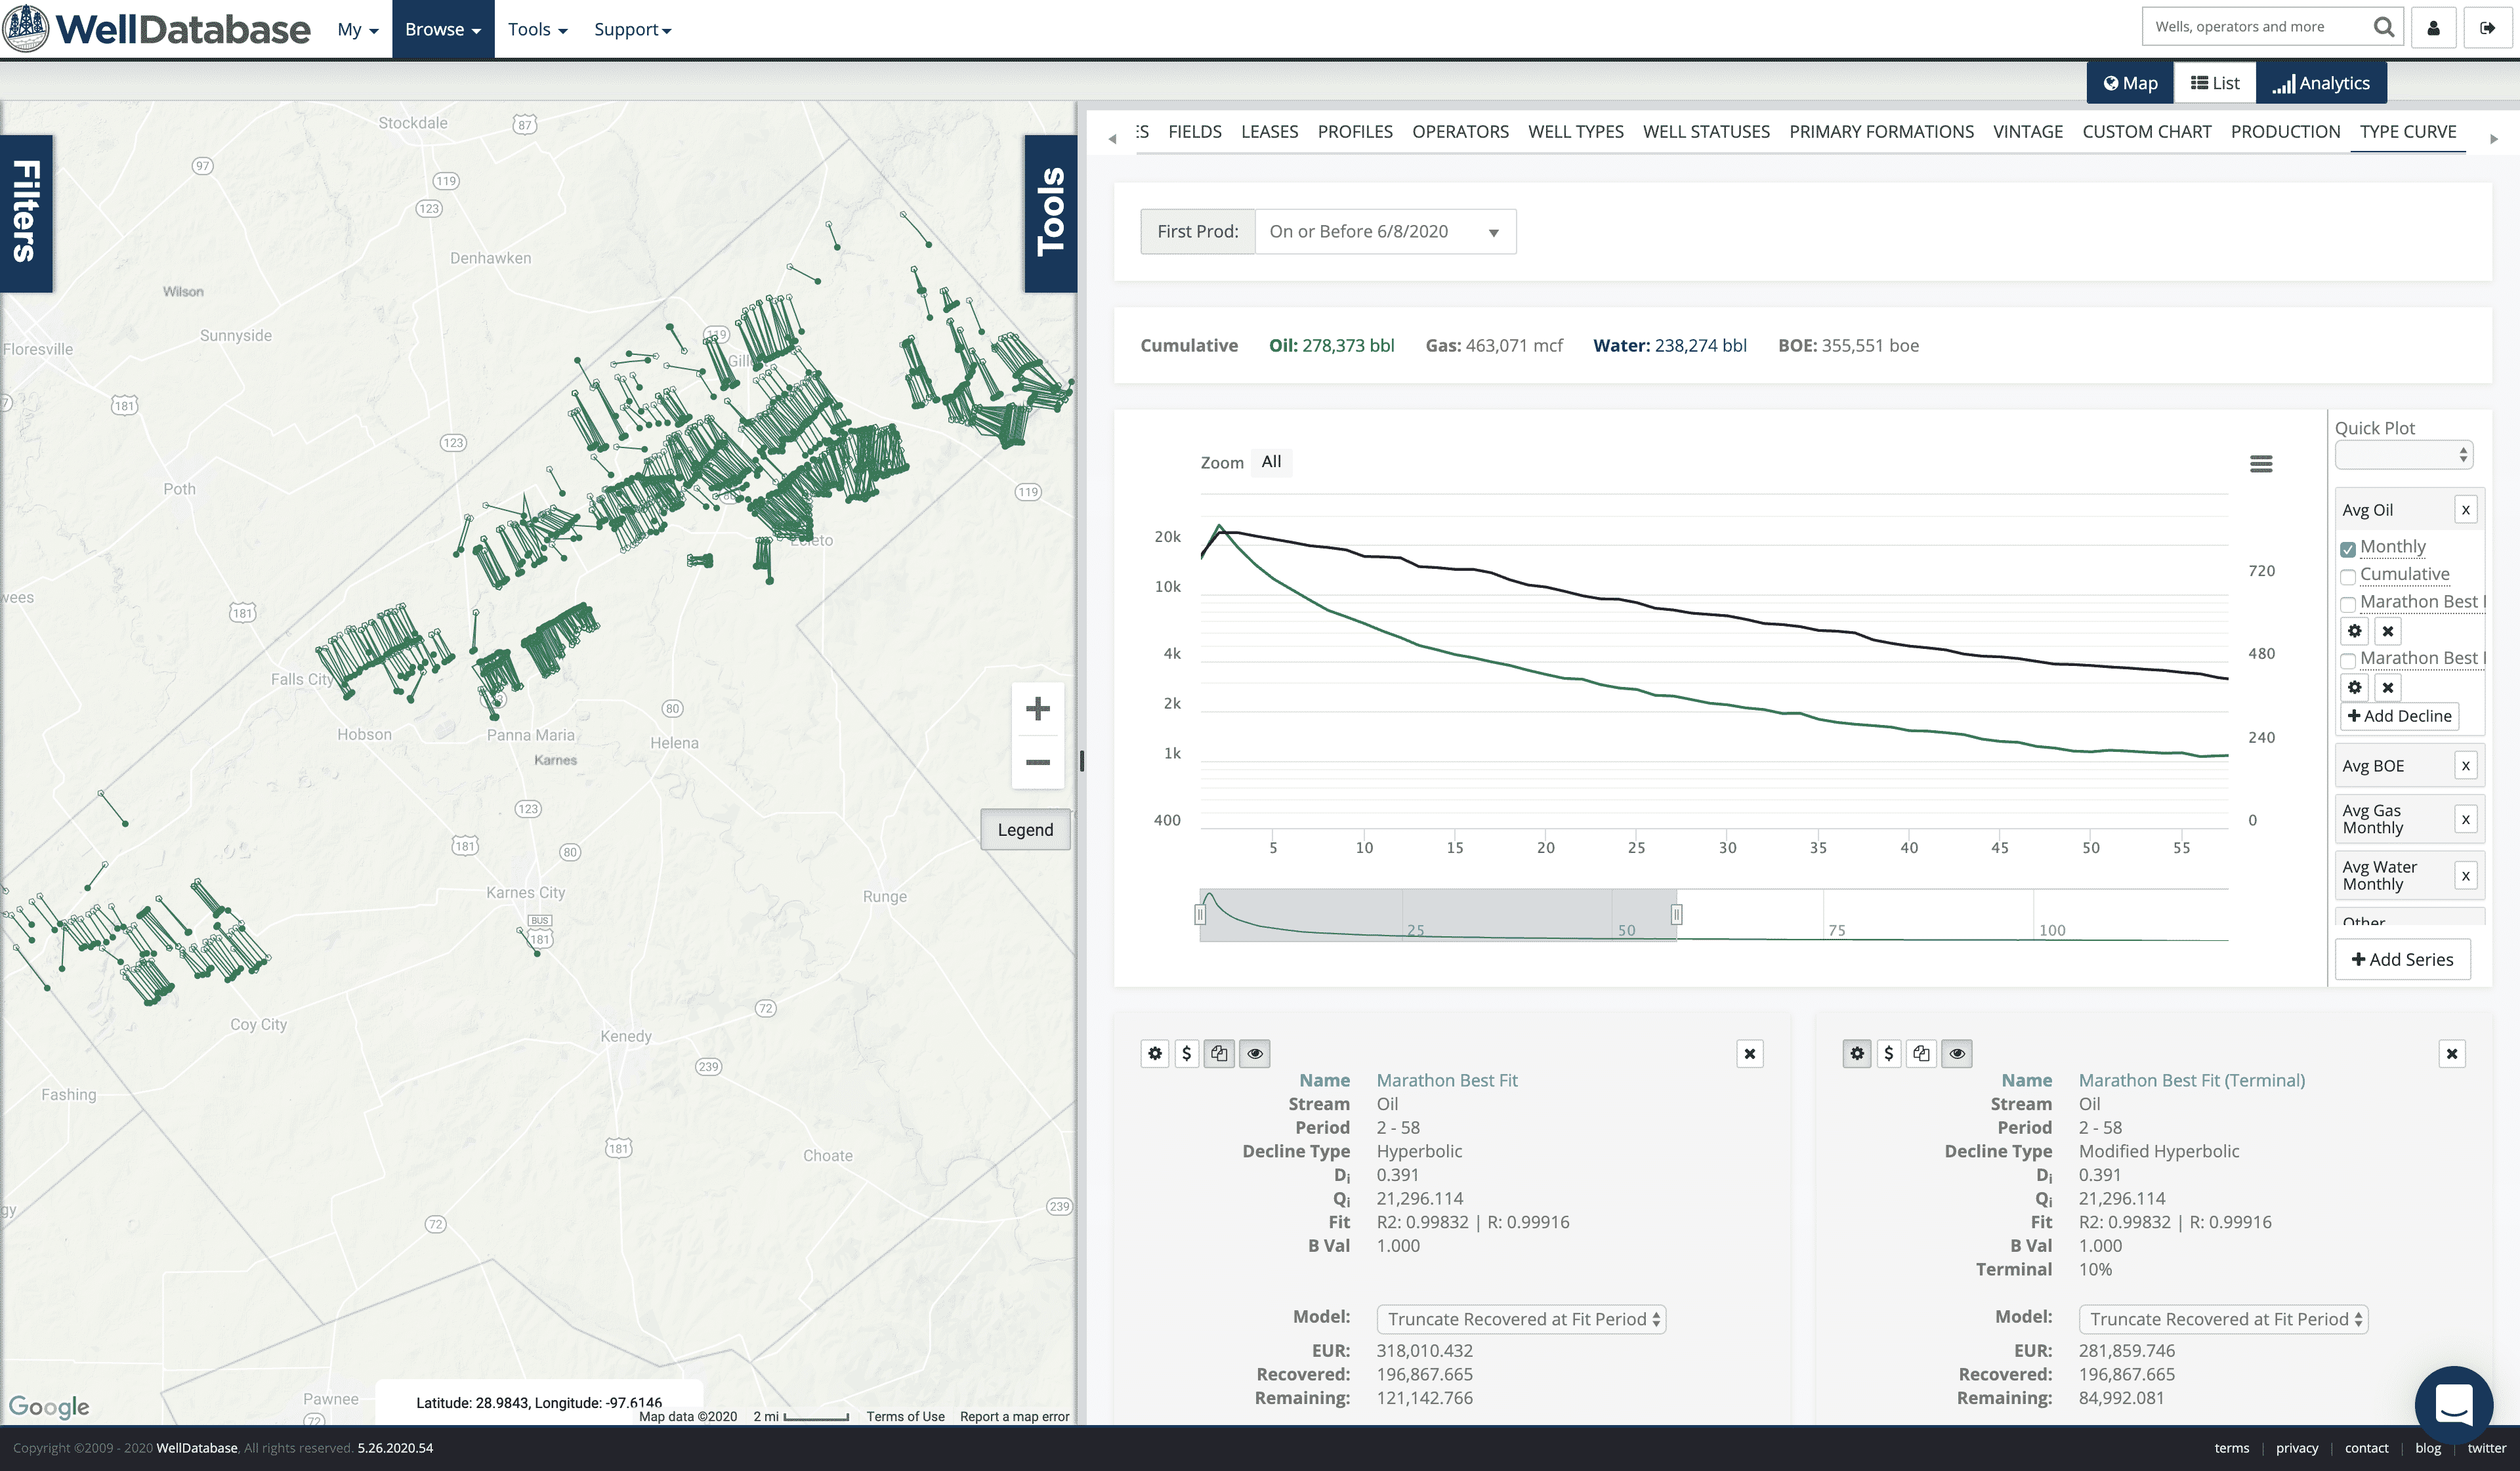This screenshot has width=2520, height=1471.
Task: Open the First Prod date dropdown
Action: [x=1385, y=232]
